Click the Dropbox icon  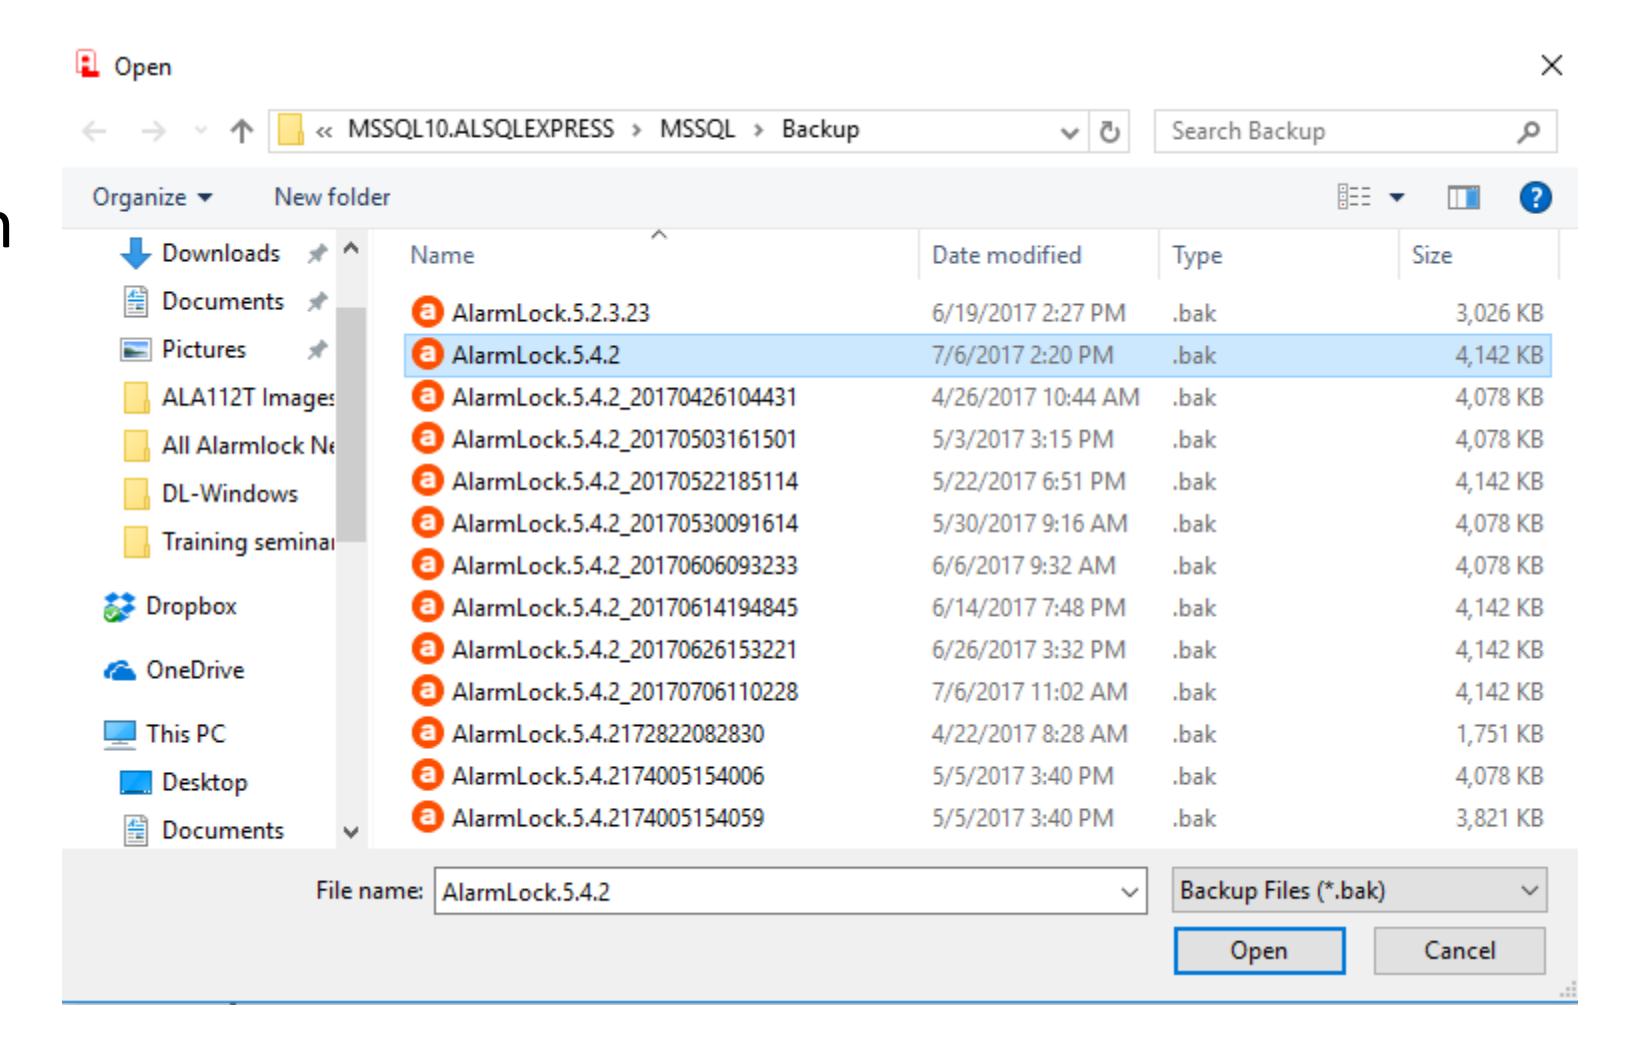[x=119, y=607]
